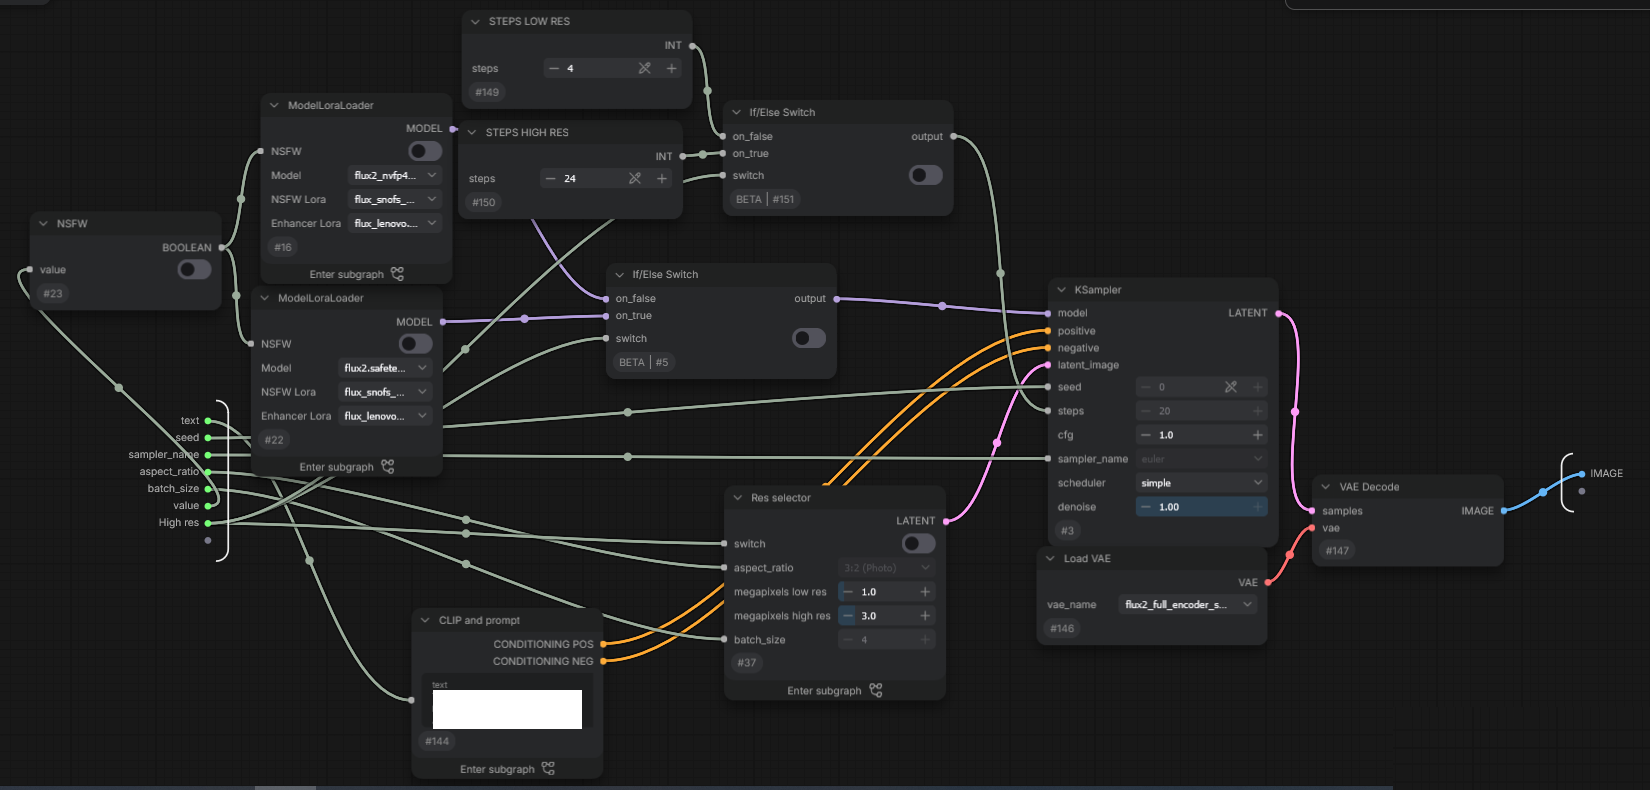Open Enhancer Lora dropdown in loader #22
Viewport: 1650px width, 790px height.
tap(385, 416)
